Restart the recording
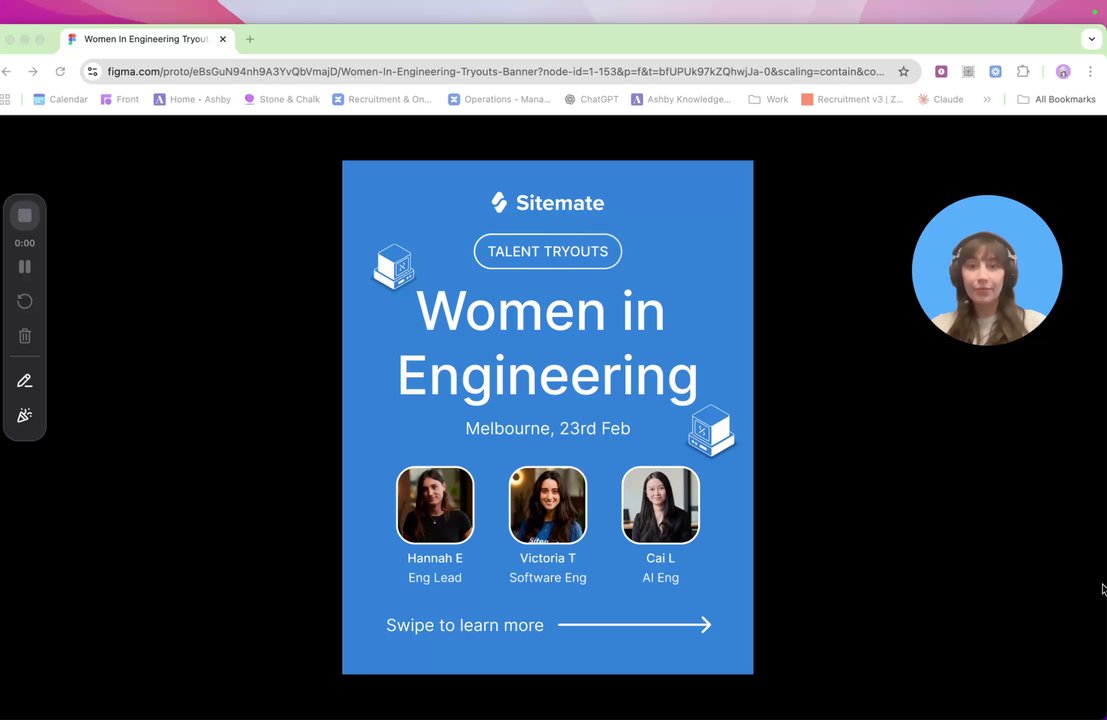1107x720 pixels. click(x=25, y=301)
